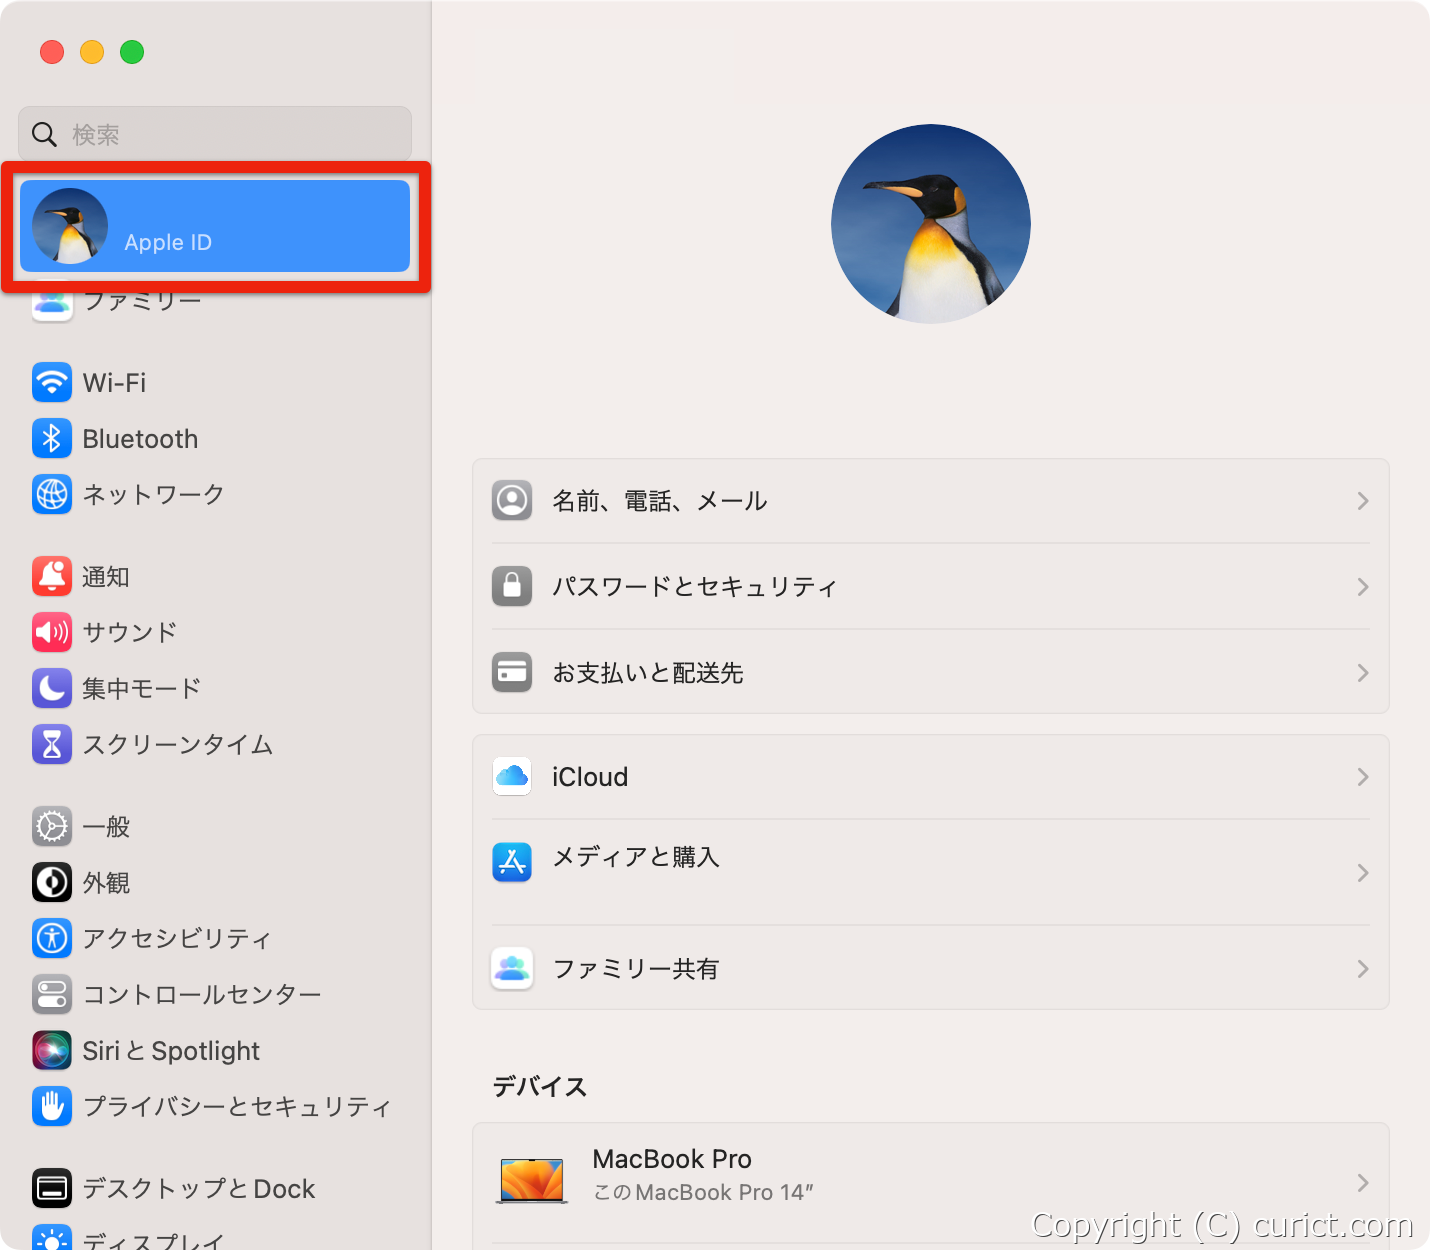Zoom the window with green button
Screen dimensions: 1430x1250
(x=132, y=52)
